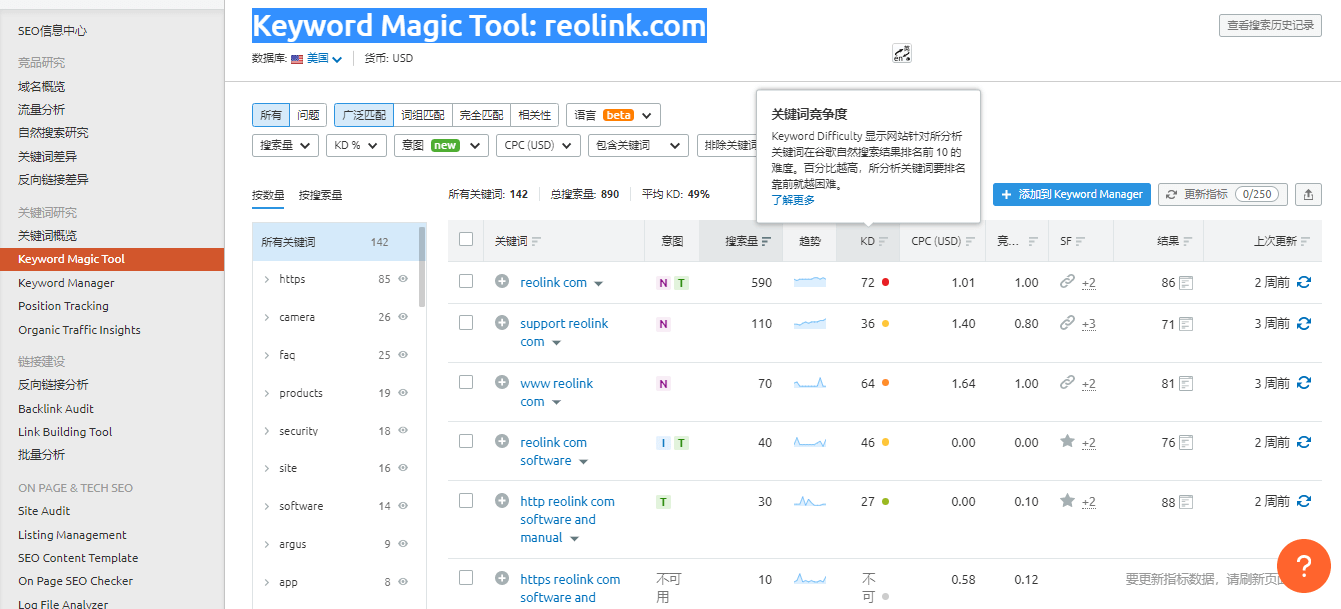Select the 所有关键词 group row
Screen dimensions: 1341x609
[334, 242]
